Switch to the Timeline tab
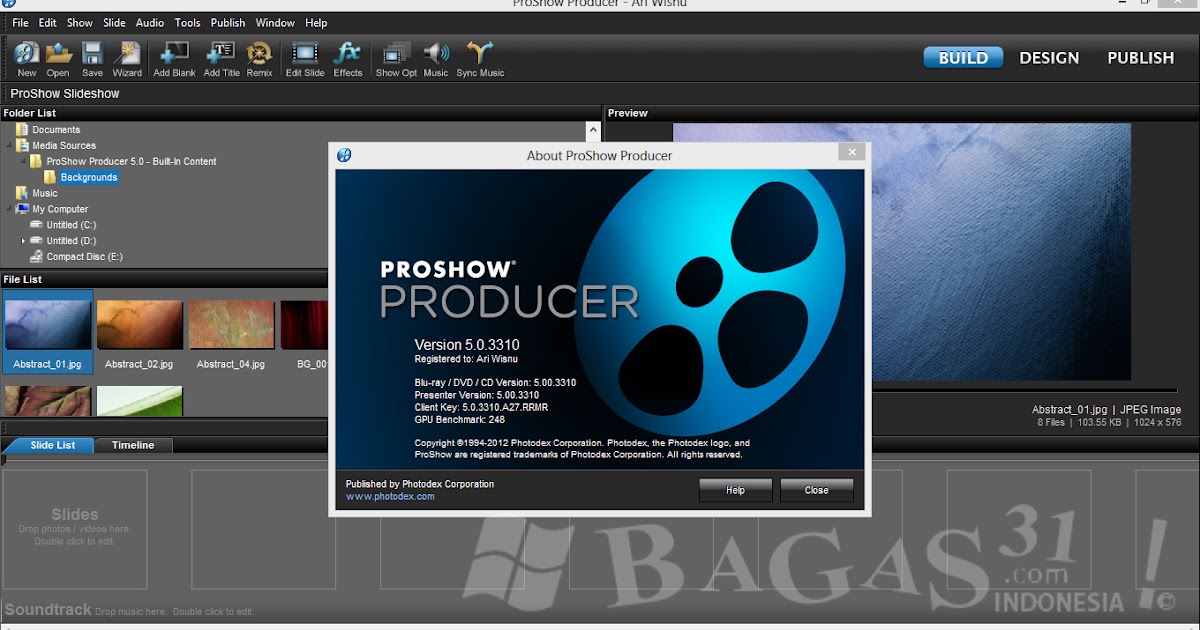The height and width of the screenshot is (630, 1200). click(133, 445)
